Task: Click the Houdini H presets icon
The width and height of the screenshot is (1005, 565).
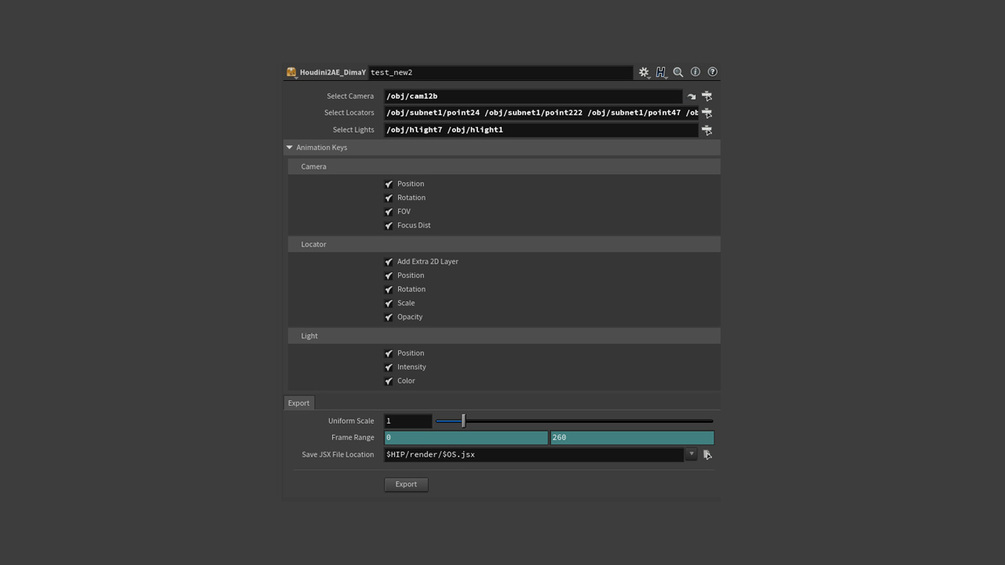Action: (x=661, y=72)
